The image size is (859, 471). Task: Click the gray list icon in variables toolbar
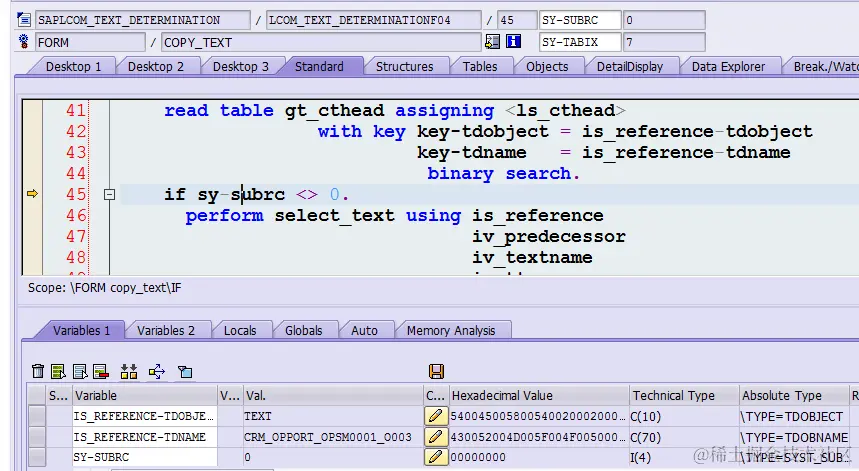[80, 371]
